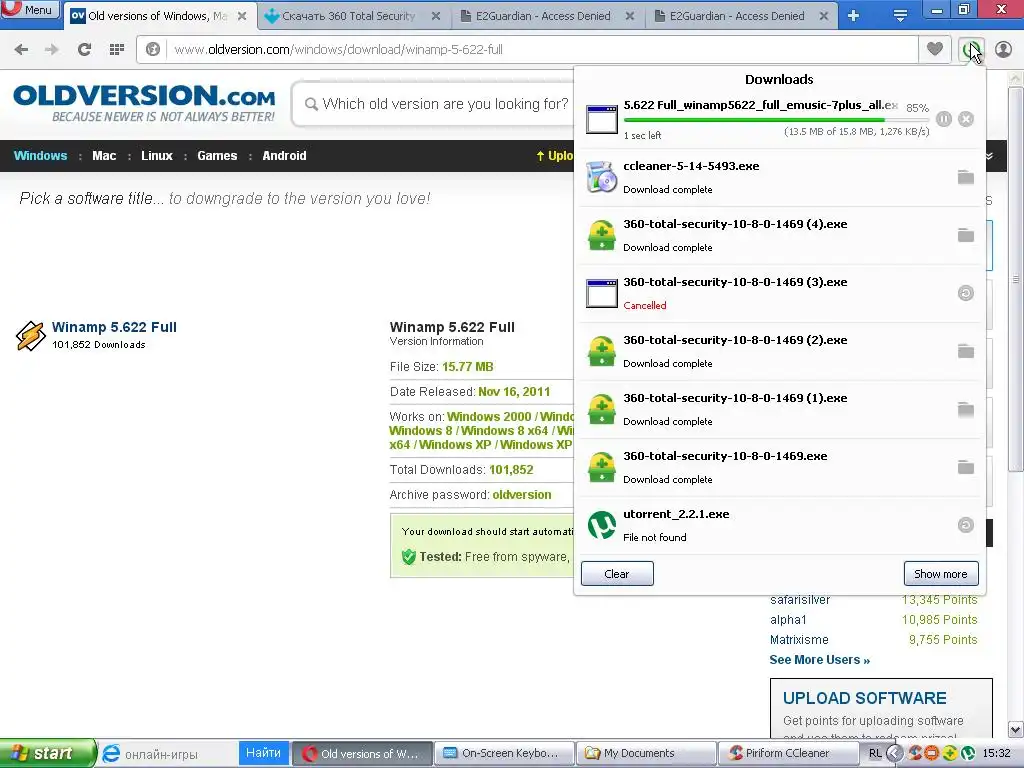Cancel the Winamp download in progress
Screen dimensions: 1024x768
click(x=966, y=119)
